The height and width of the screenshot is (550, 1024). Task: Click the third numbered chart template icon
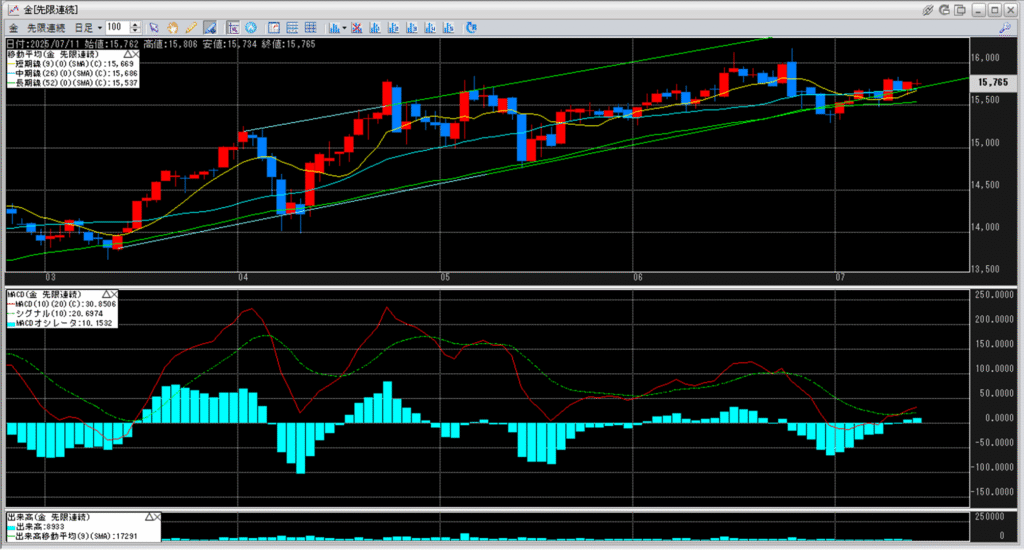[411, 27]
